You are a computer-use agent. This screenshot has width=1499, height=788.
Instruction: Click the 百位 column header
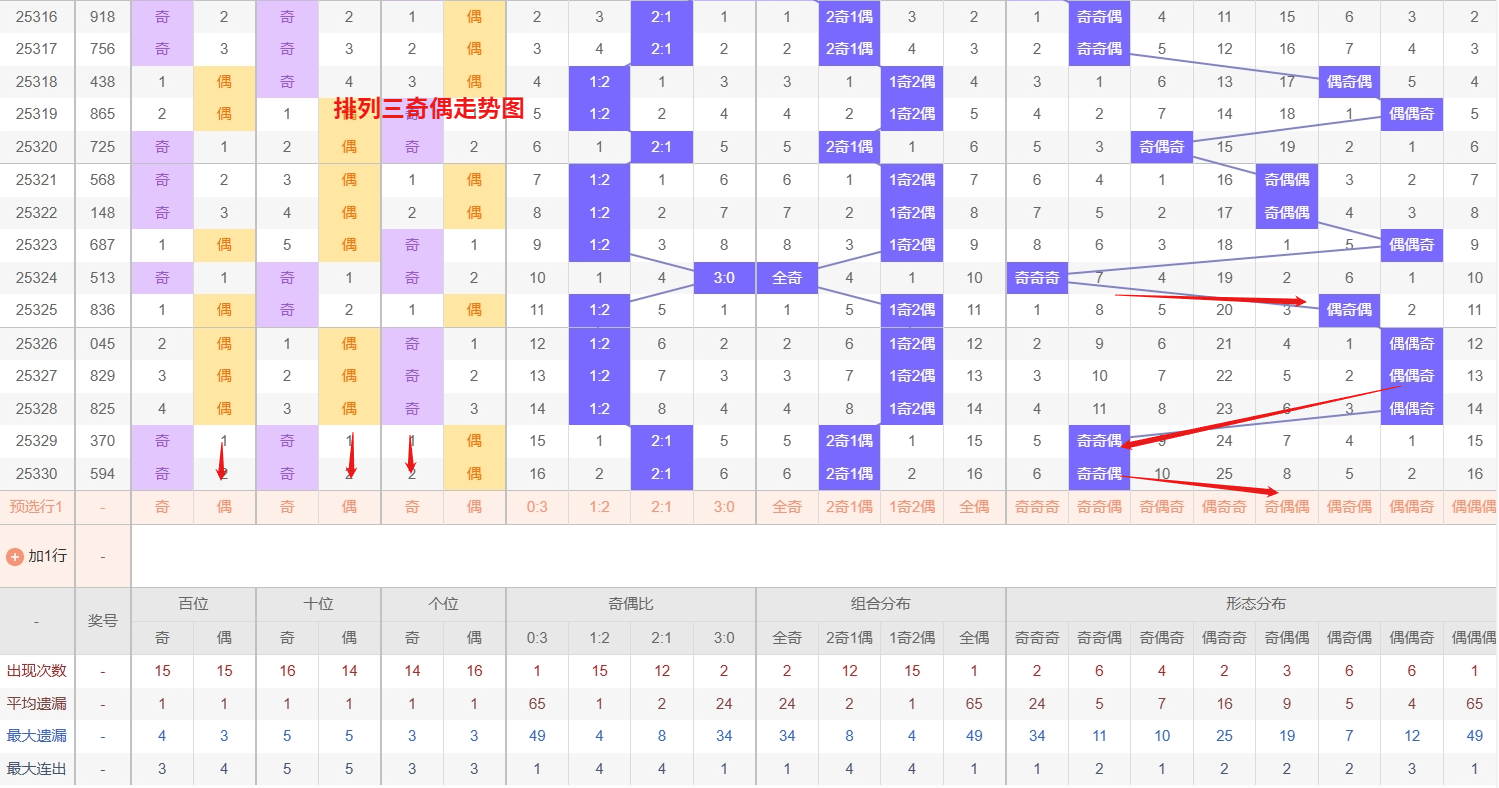point(193,604)
